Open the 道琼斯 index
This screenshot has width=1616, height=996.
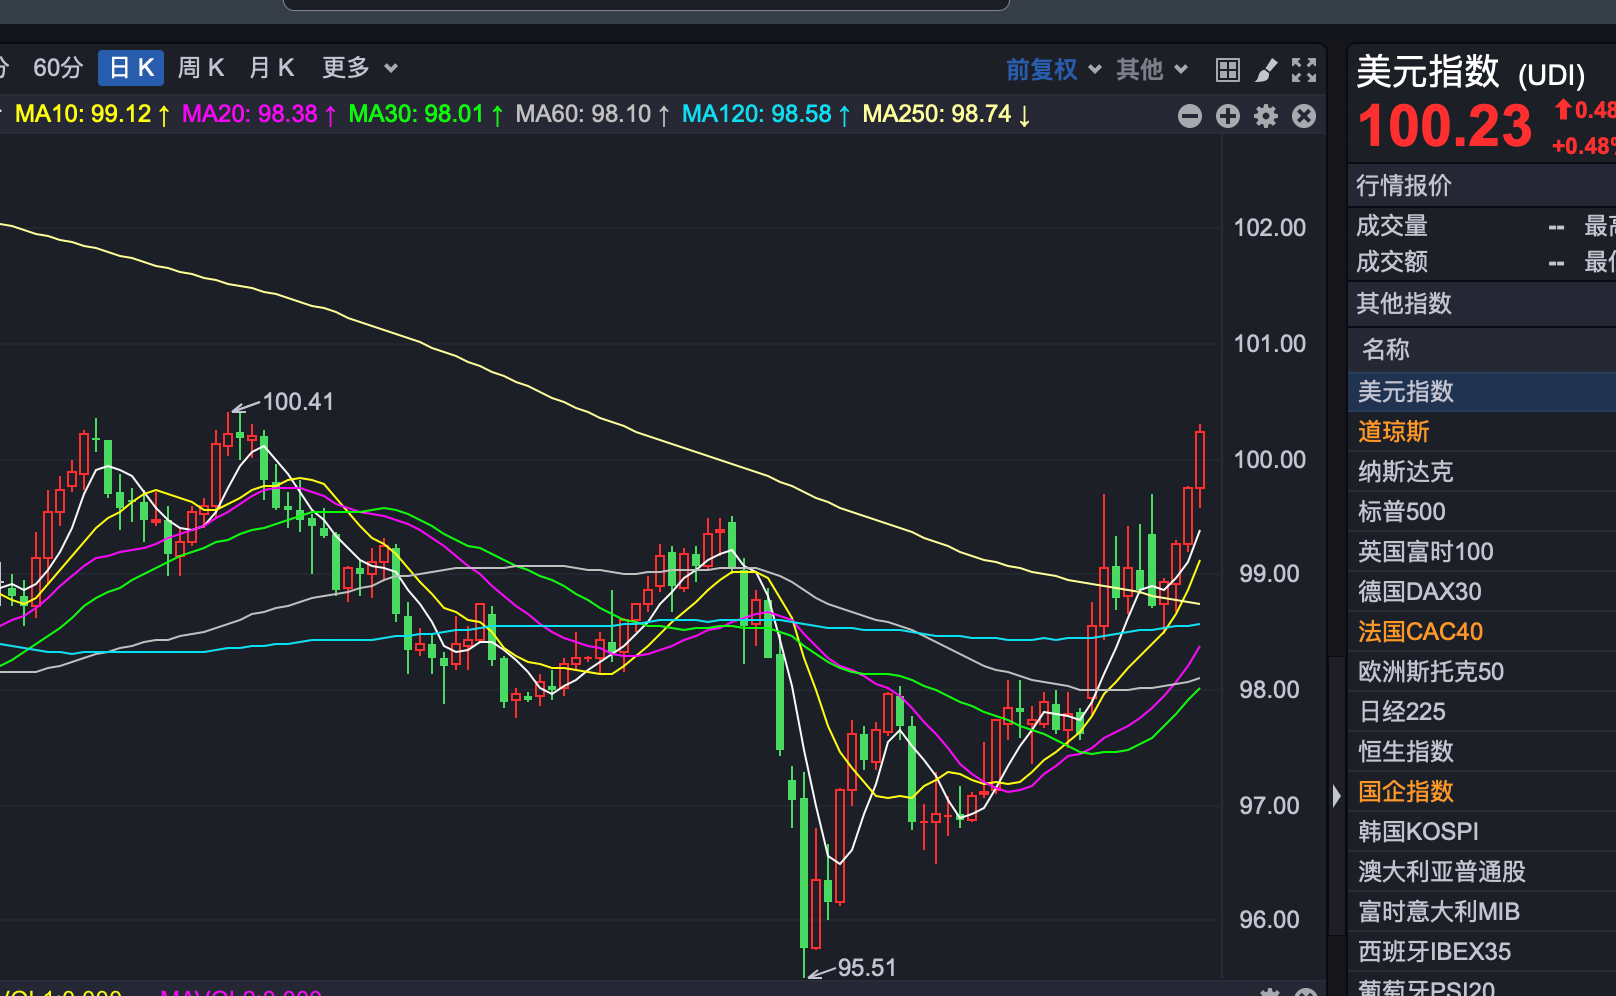(x=1394, y=432)
